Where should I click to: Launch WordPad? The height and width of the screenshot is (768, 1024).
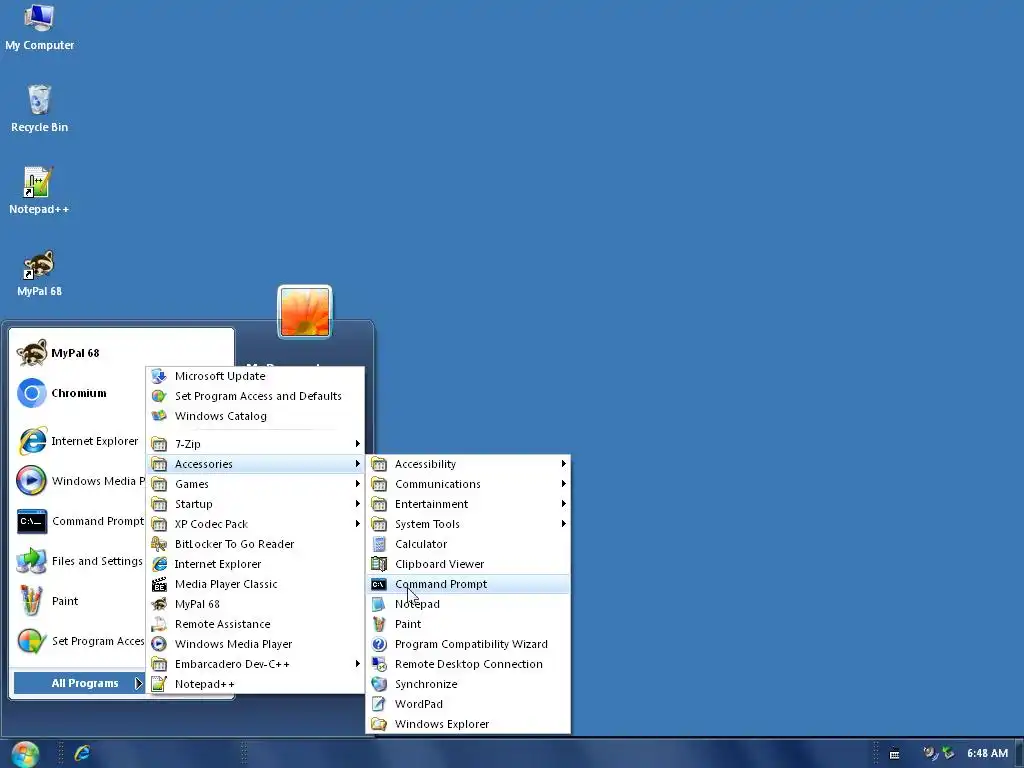[468, 704]
